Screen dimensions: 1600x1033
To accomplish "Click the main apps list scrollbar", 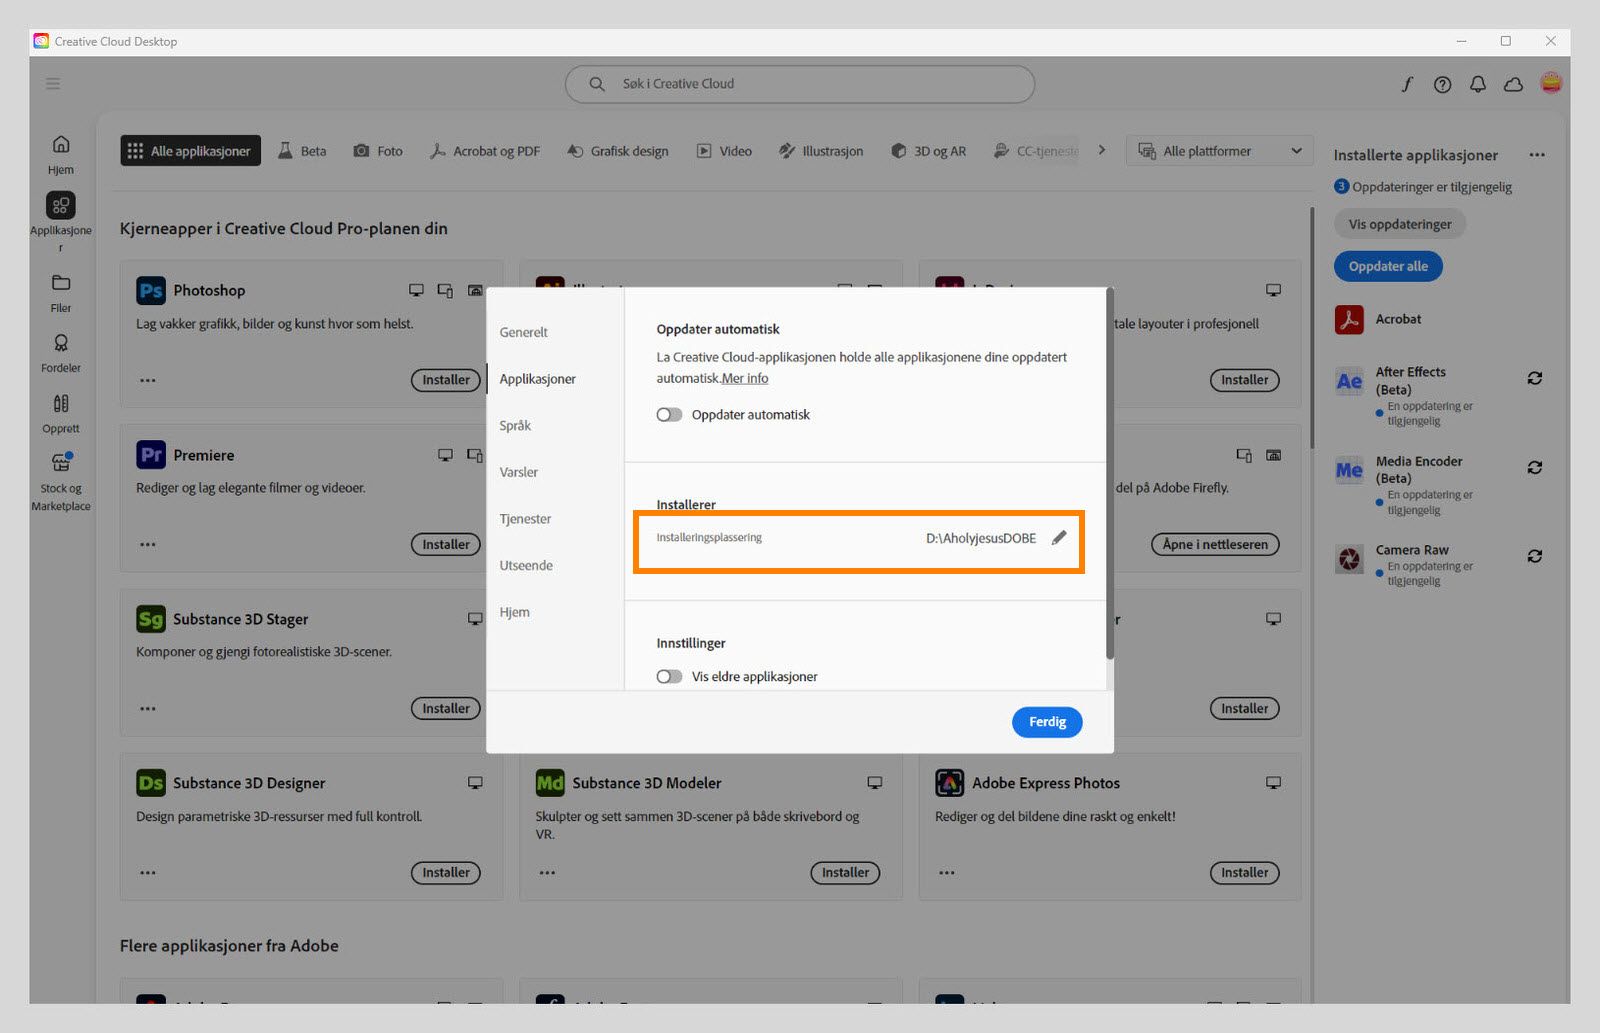I will click(x=1313, y=327).
